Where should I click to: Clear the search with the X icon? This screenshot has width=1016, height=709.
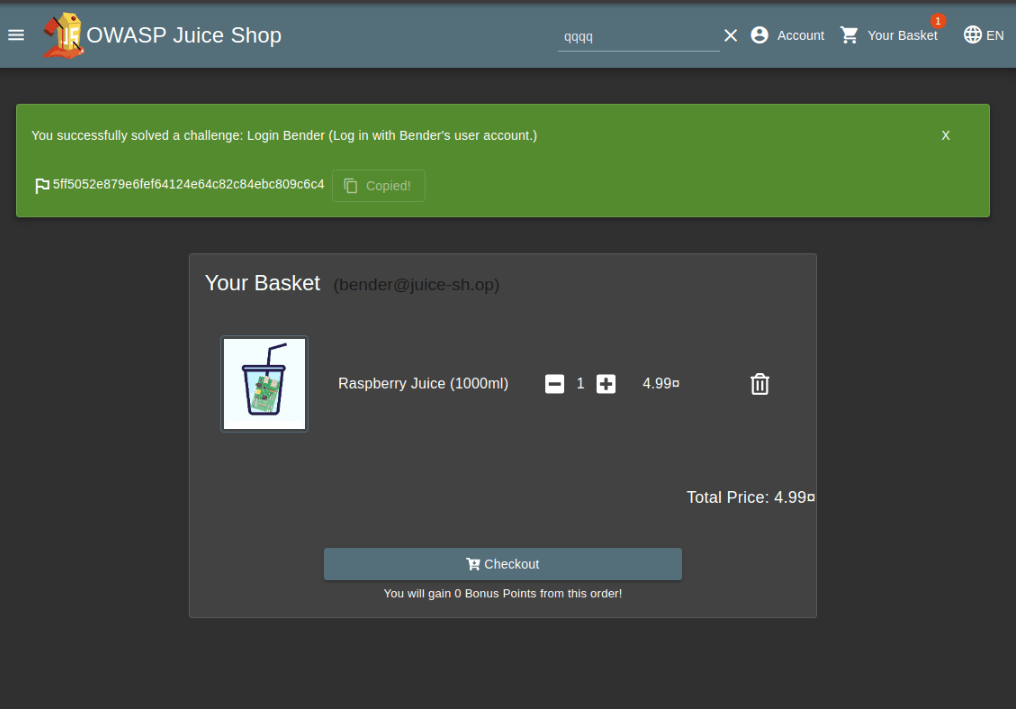coord(730,36)
